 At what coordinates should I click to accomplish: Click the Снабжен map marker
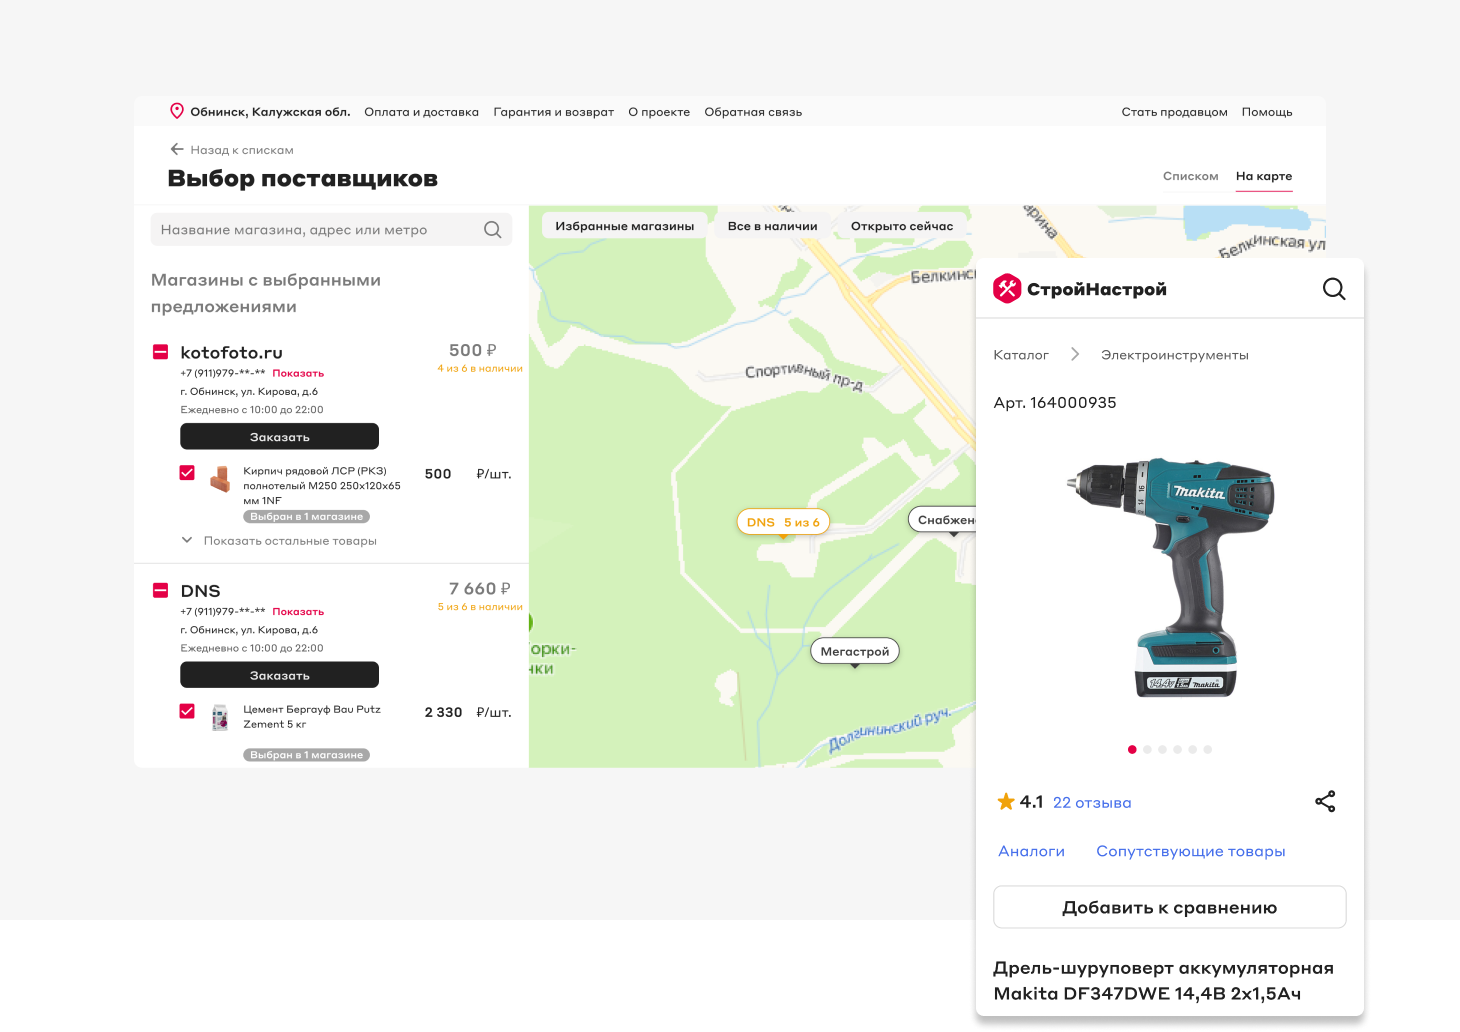[x=942, y=520]
